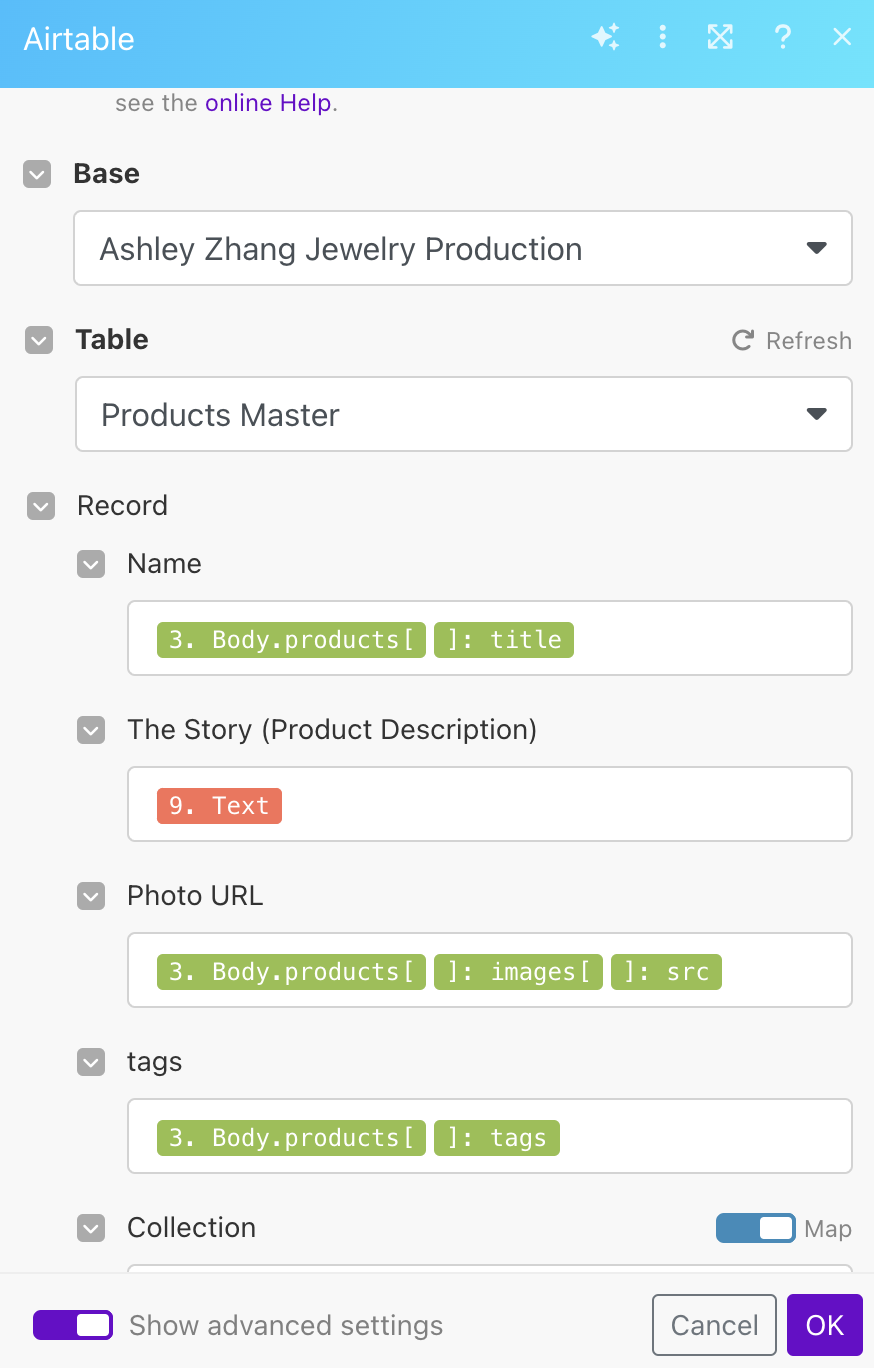The image size is (874, 1368).
Task: Close the Airtable module dialog
Action: 842,38
